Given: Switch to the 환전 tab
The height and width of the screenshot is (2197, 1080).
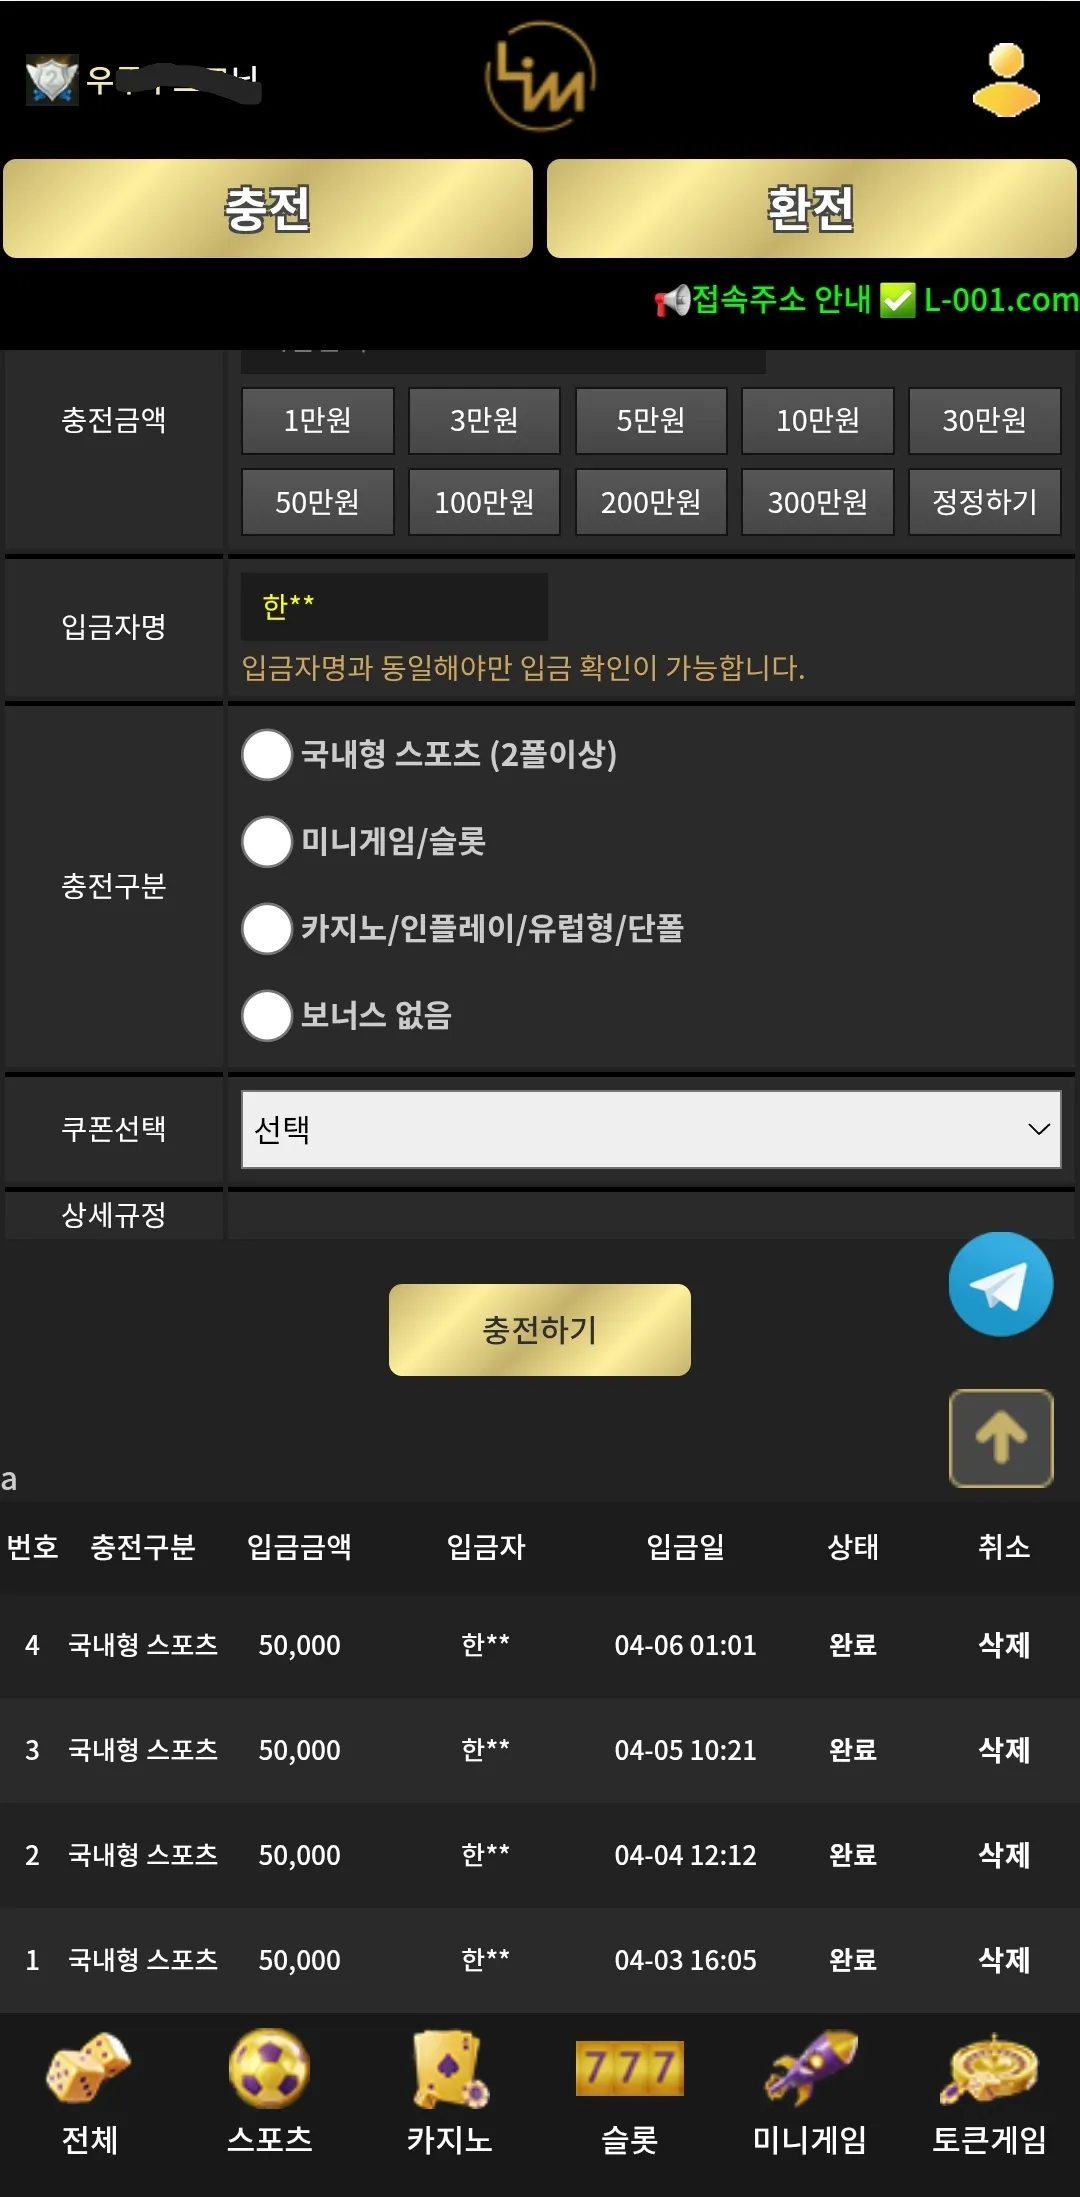Looking at the screenshot, I should pos(812,209).
